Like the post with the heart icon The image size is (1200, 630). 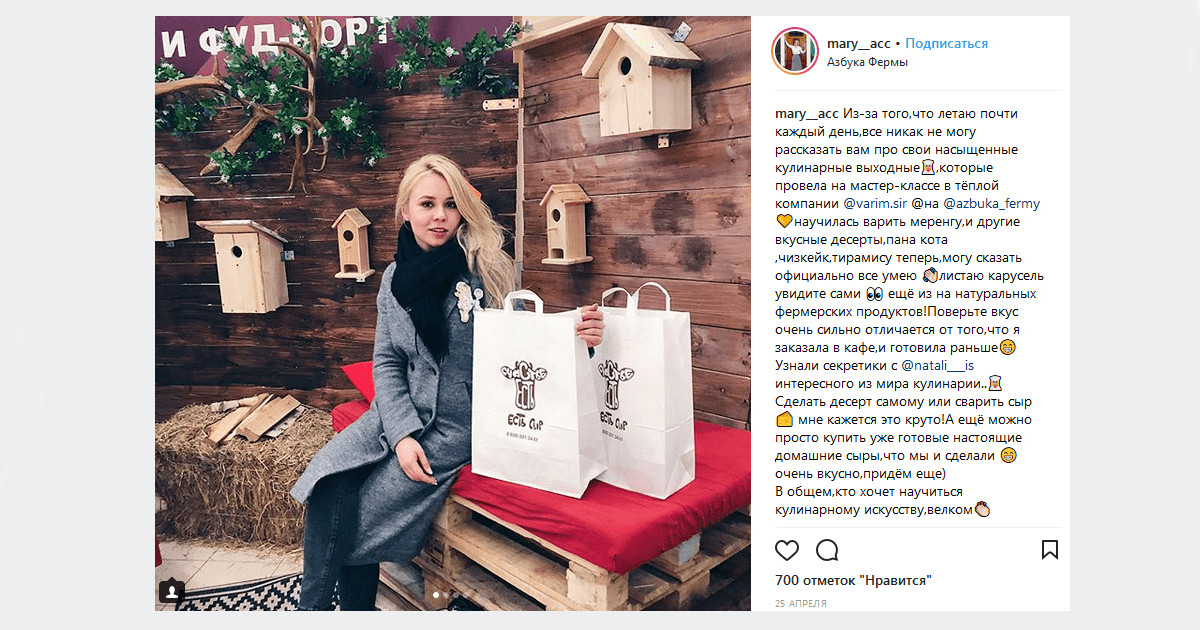[787, 550]
